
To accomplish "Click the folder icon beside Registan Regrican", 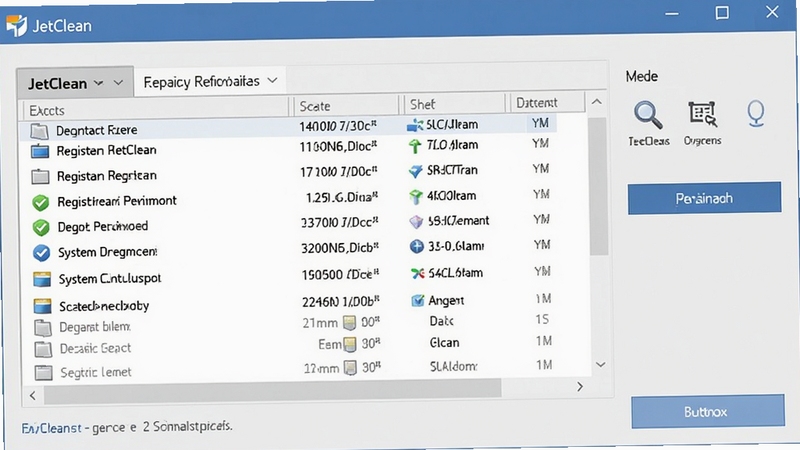I will 40,177.
